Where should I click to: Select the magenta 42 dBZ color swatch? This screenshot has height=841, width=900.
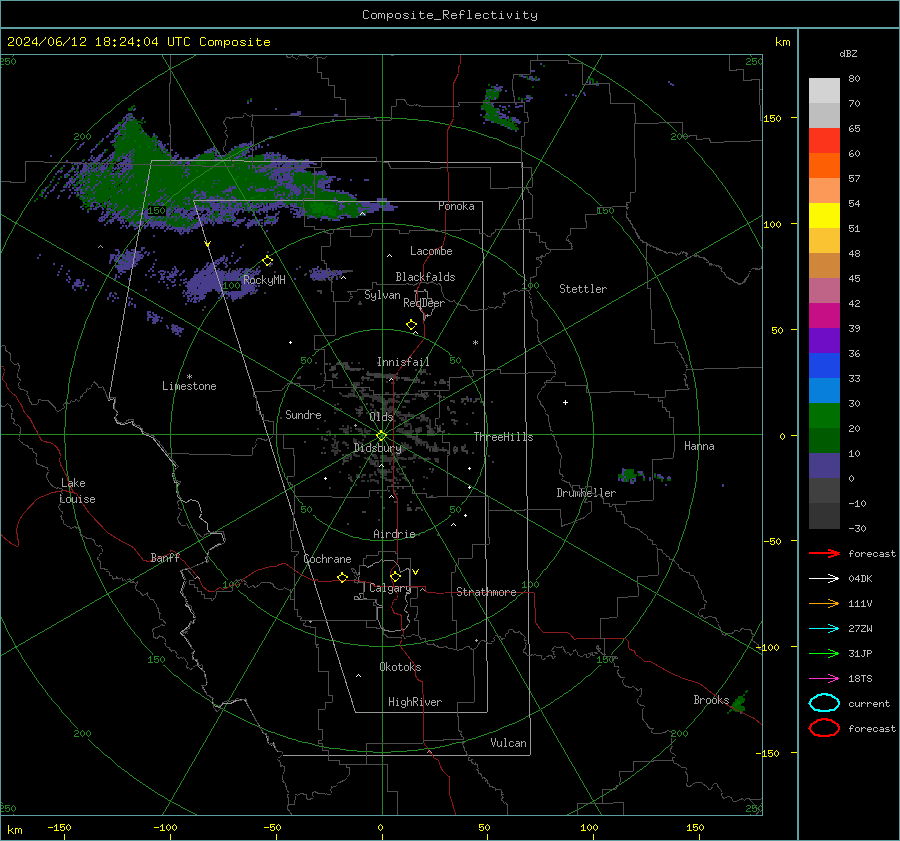[824, 315]
